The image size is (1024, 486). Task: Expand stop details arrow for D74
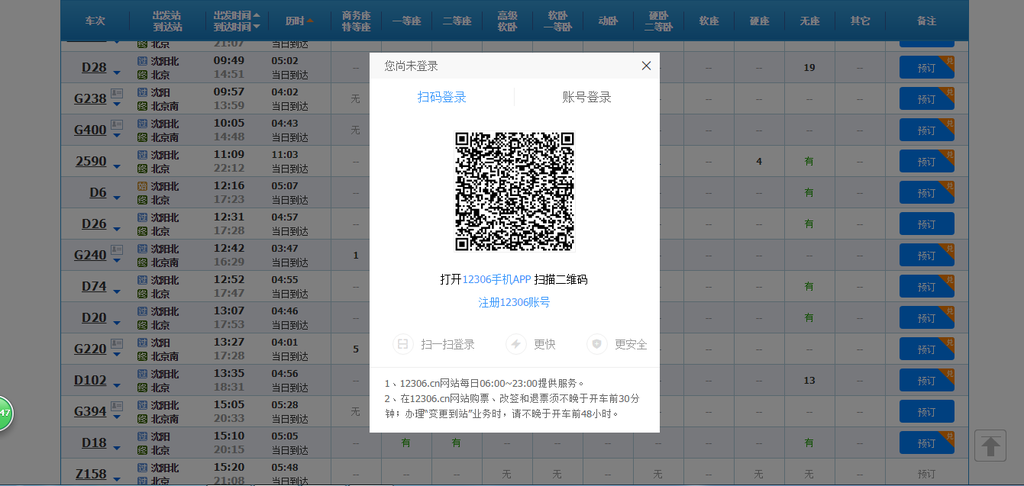117,293
